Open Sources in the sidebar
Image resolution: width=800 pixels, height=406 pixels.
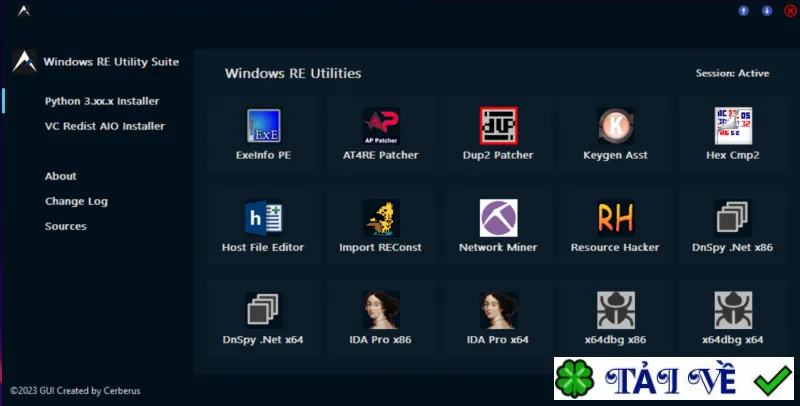click(65, 226)
